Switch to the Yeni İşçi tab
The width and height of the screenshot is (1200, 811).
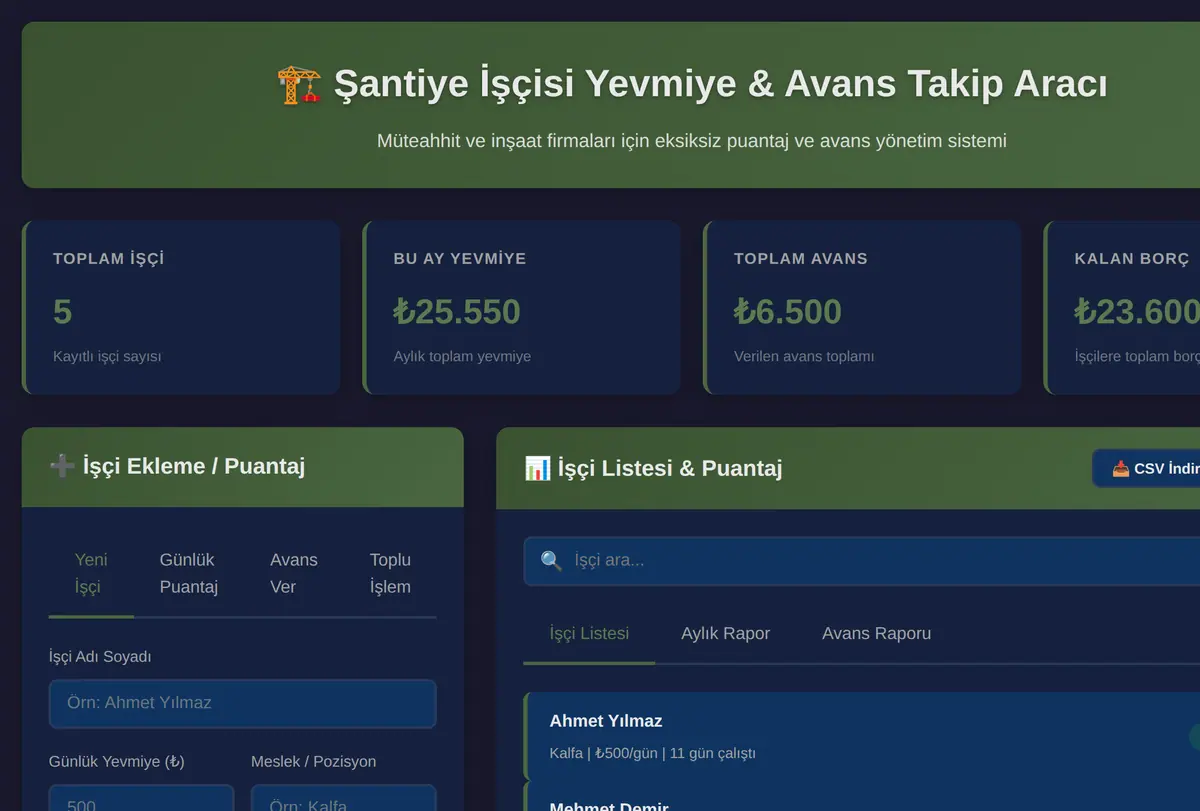(x=91, y=573)
